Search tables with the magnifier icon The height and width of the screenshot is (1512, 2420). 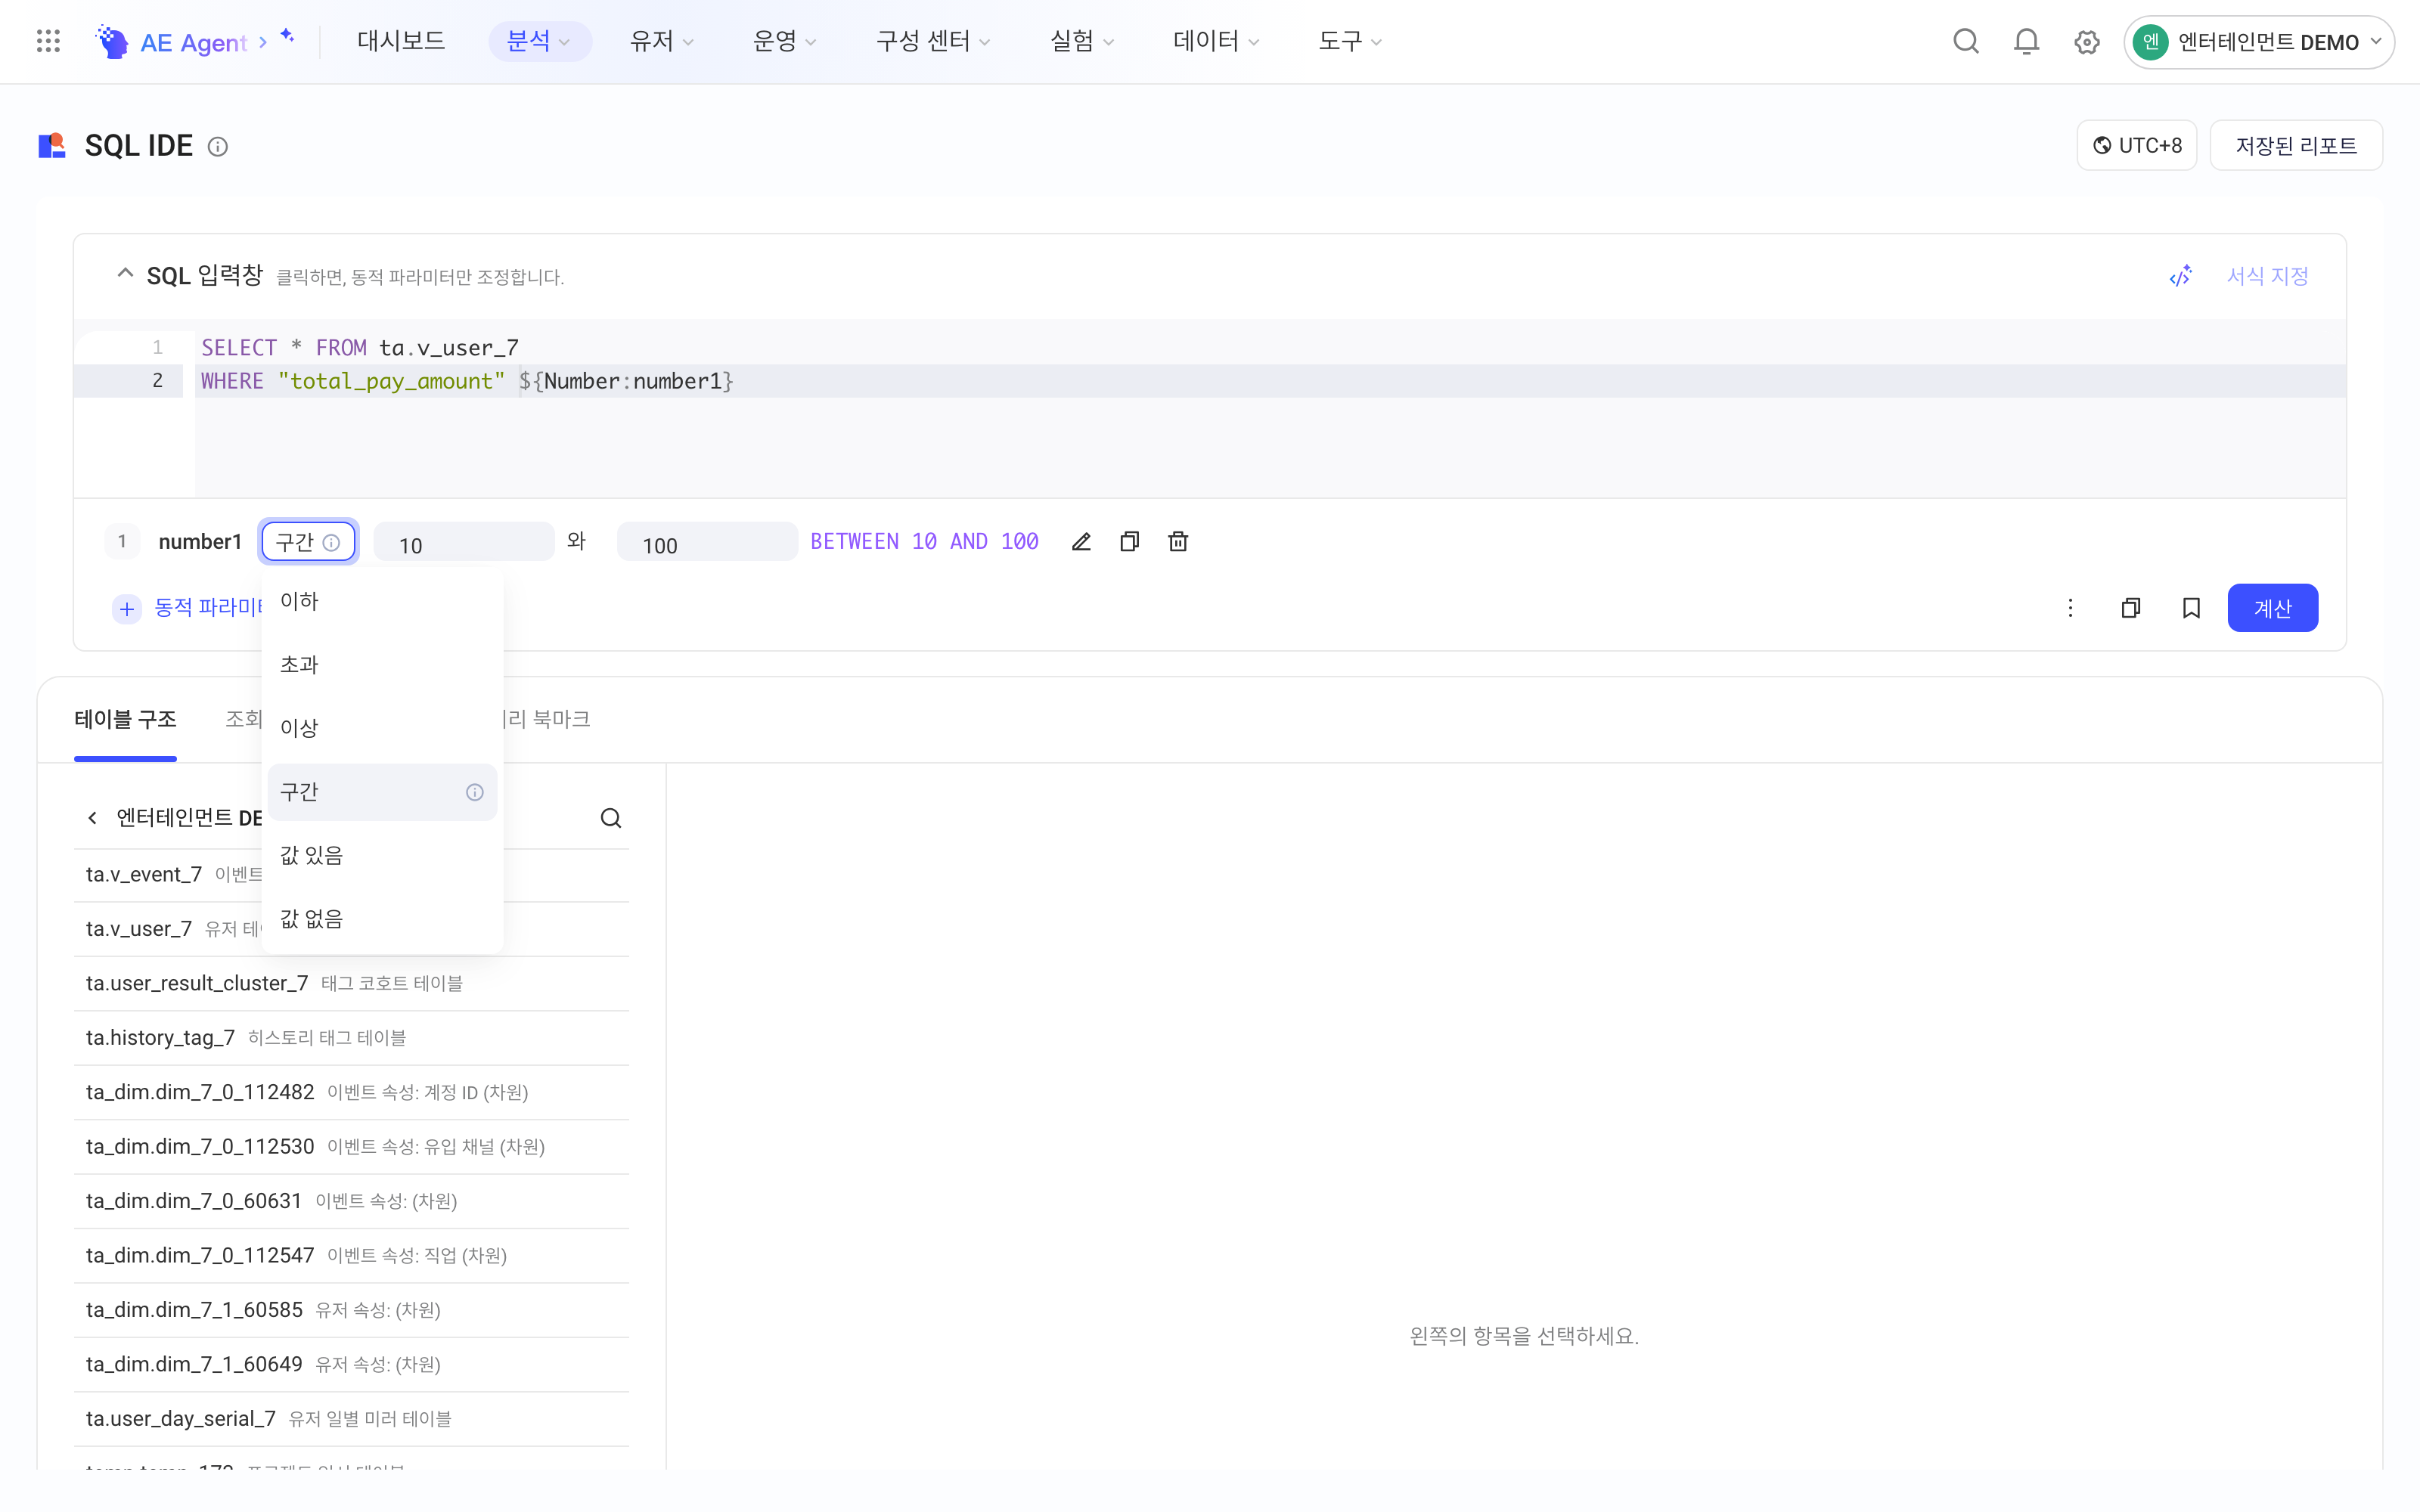pyautogui.click(x=611, y=818)
